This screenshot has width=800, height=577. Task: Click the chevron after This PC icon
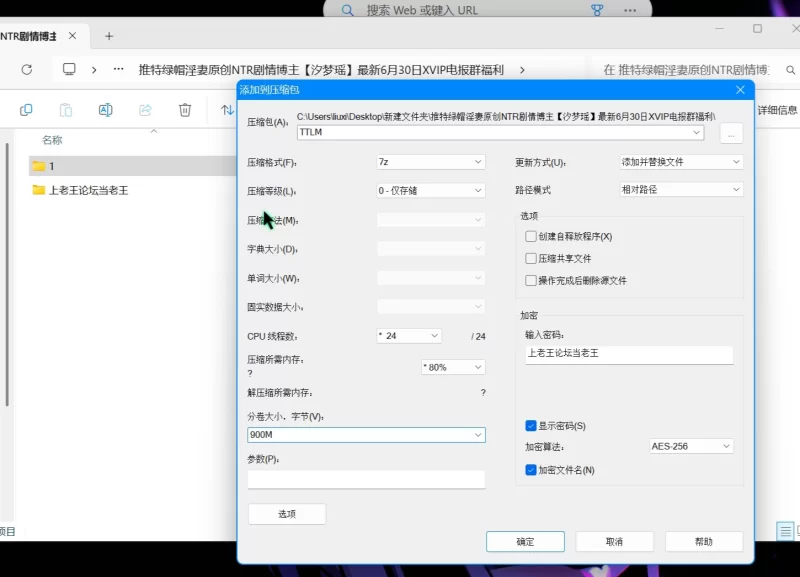(x=94, y=69)
